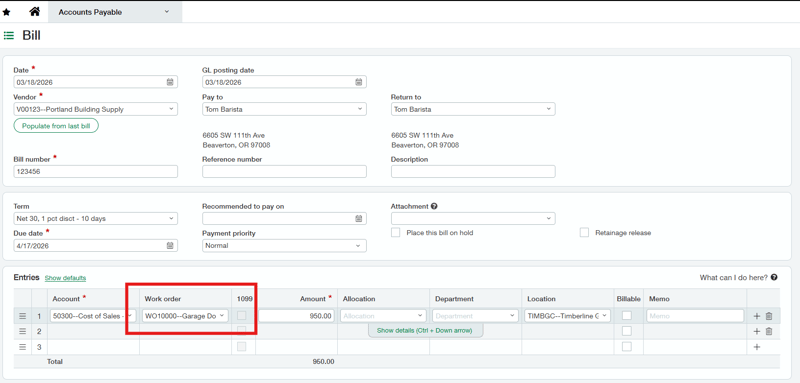Open the row 1 Account dropdown
Image resolution: width=800 pixels, height=383 pixels.
130,316
